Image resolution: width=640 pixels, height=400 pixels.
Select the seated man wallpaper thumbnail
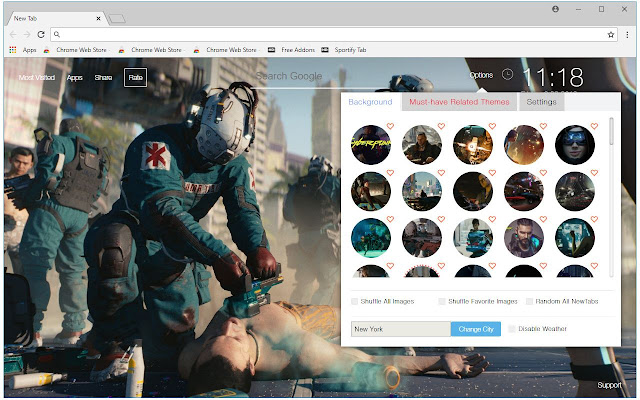pyautogui.click(x=422, y=145)
